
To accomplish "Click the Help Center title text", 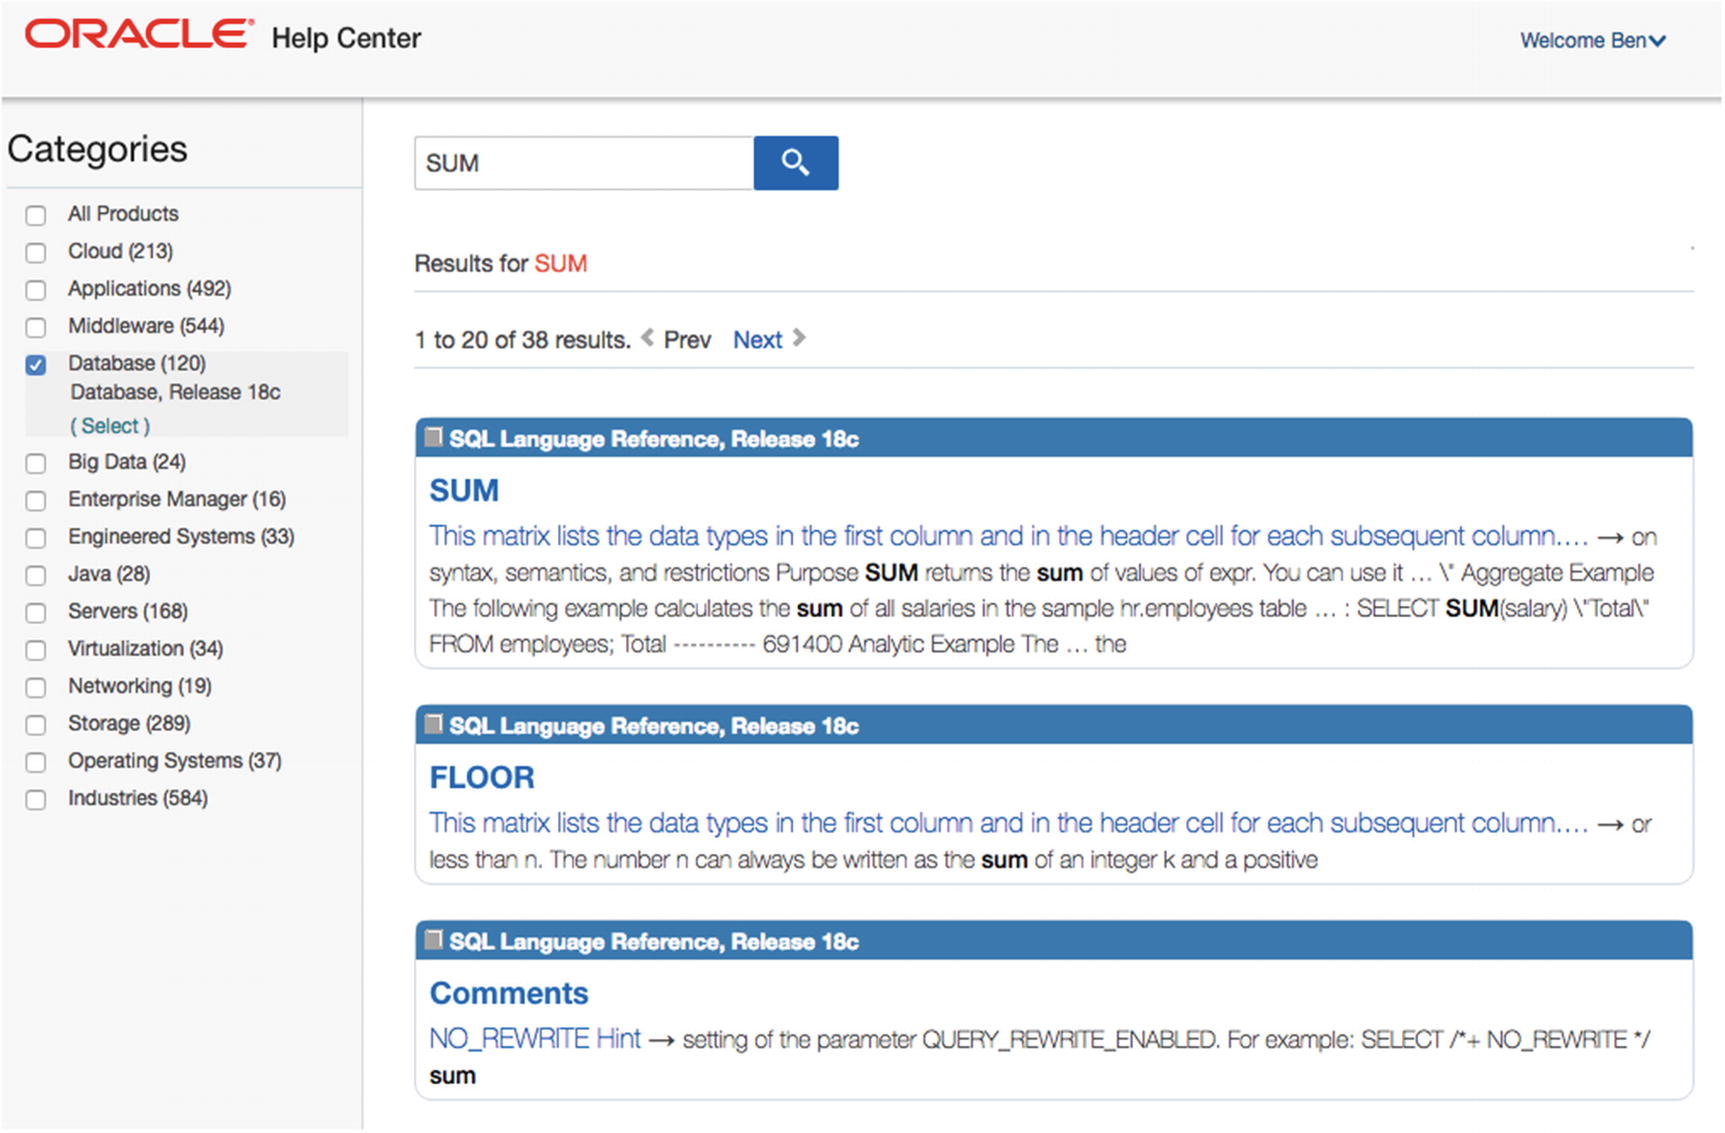I will [346, 38].
